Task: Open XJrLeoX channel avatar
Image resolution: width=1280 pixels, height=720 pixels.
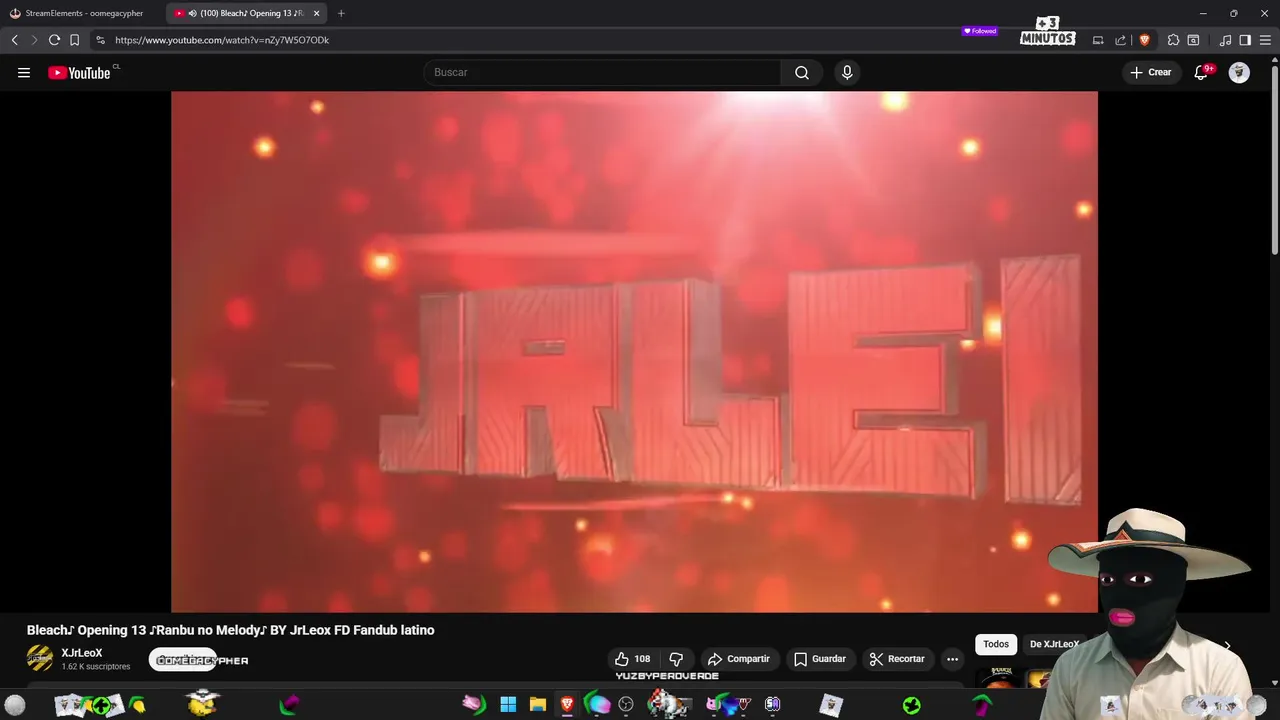Action: (x=40, y=658)
